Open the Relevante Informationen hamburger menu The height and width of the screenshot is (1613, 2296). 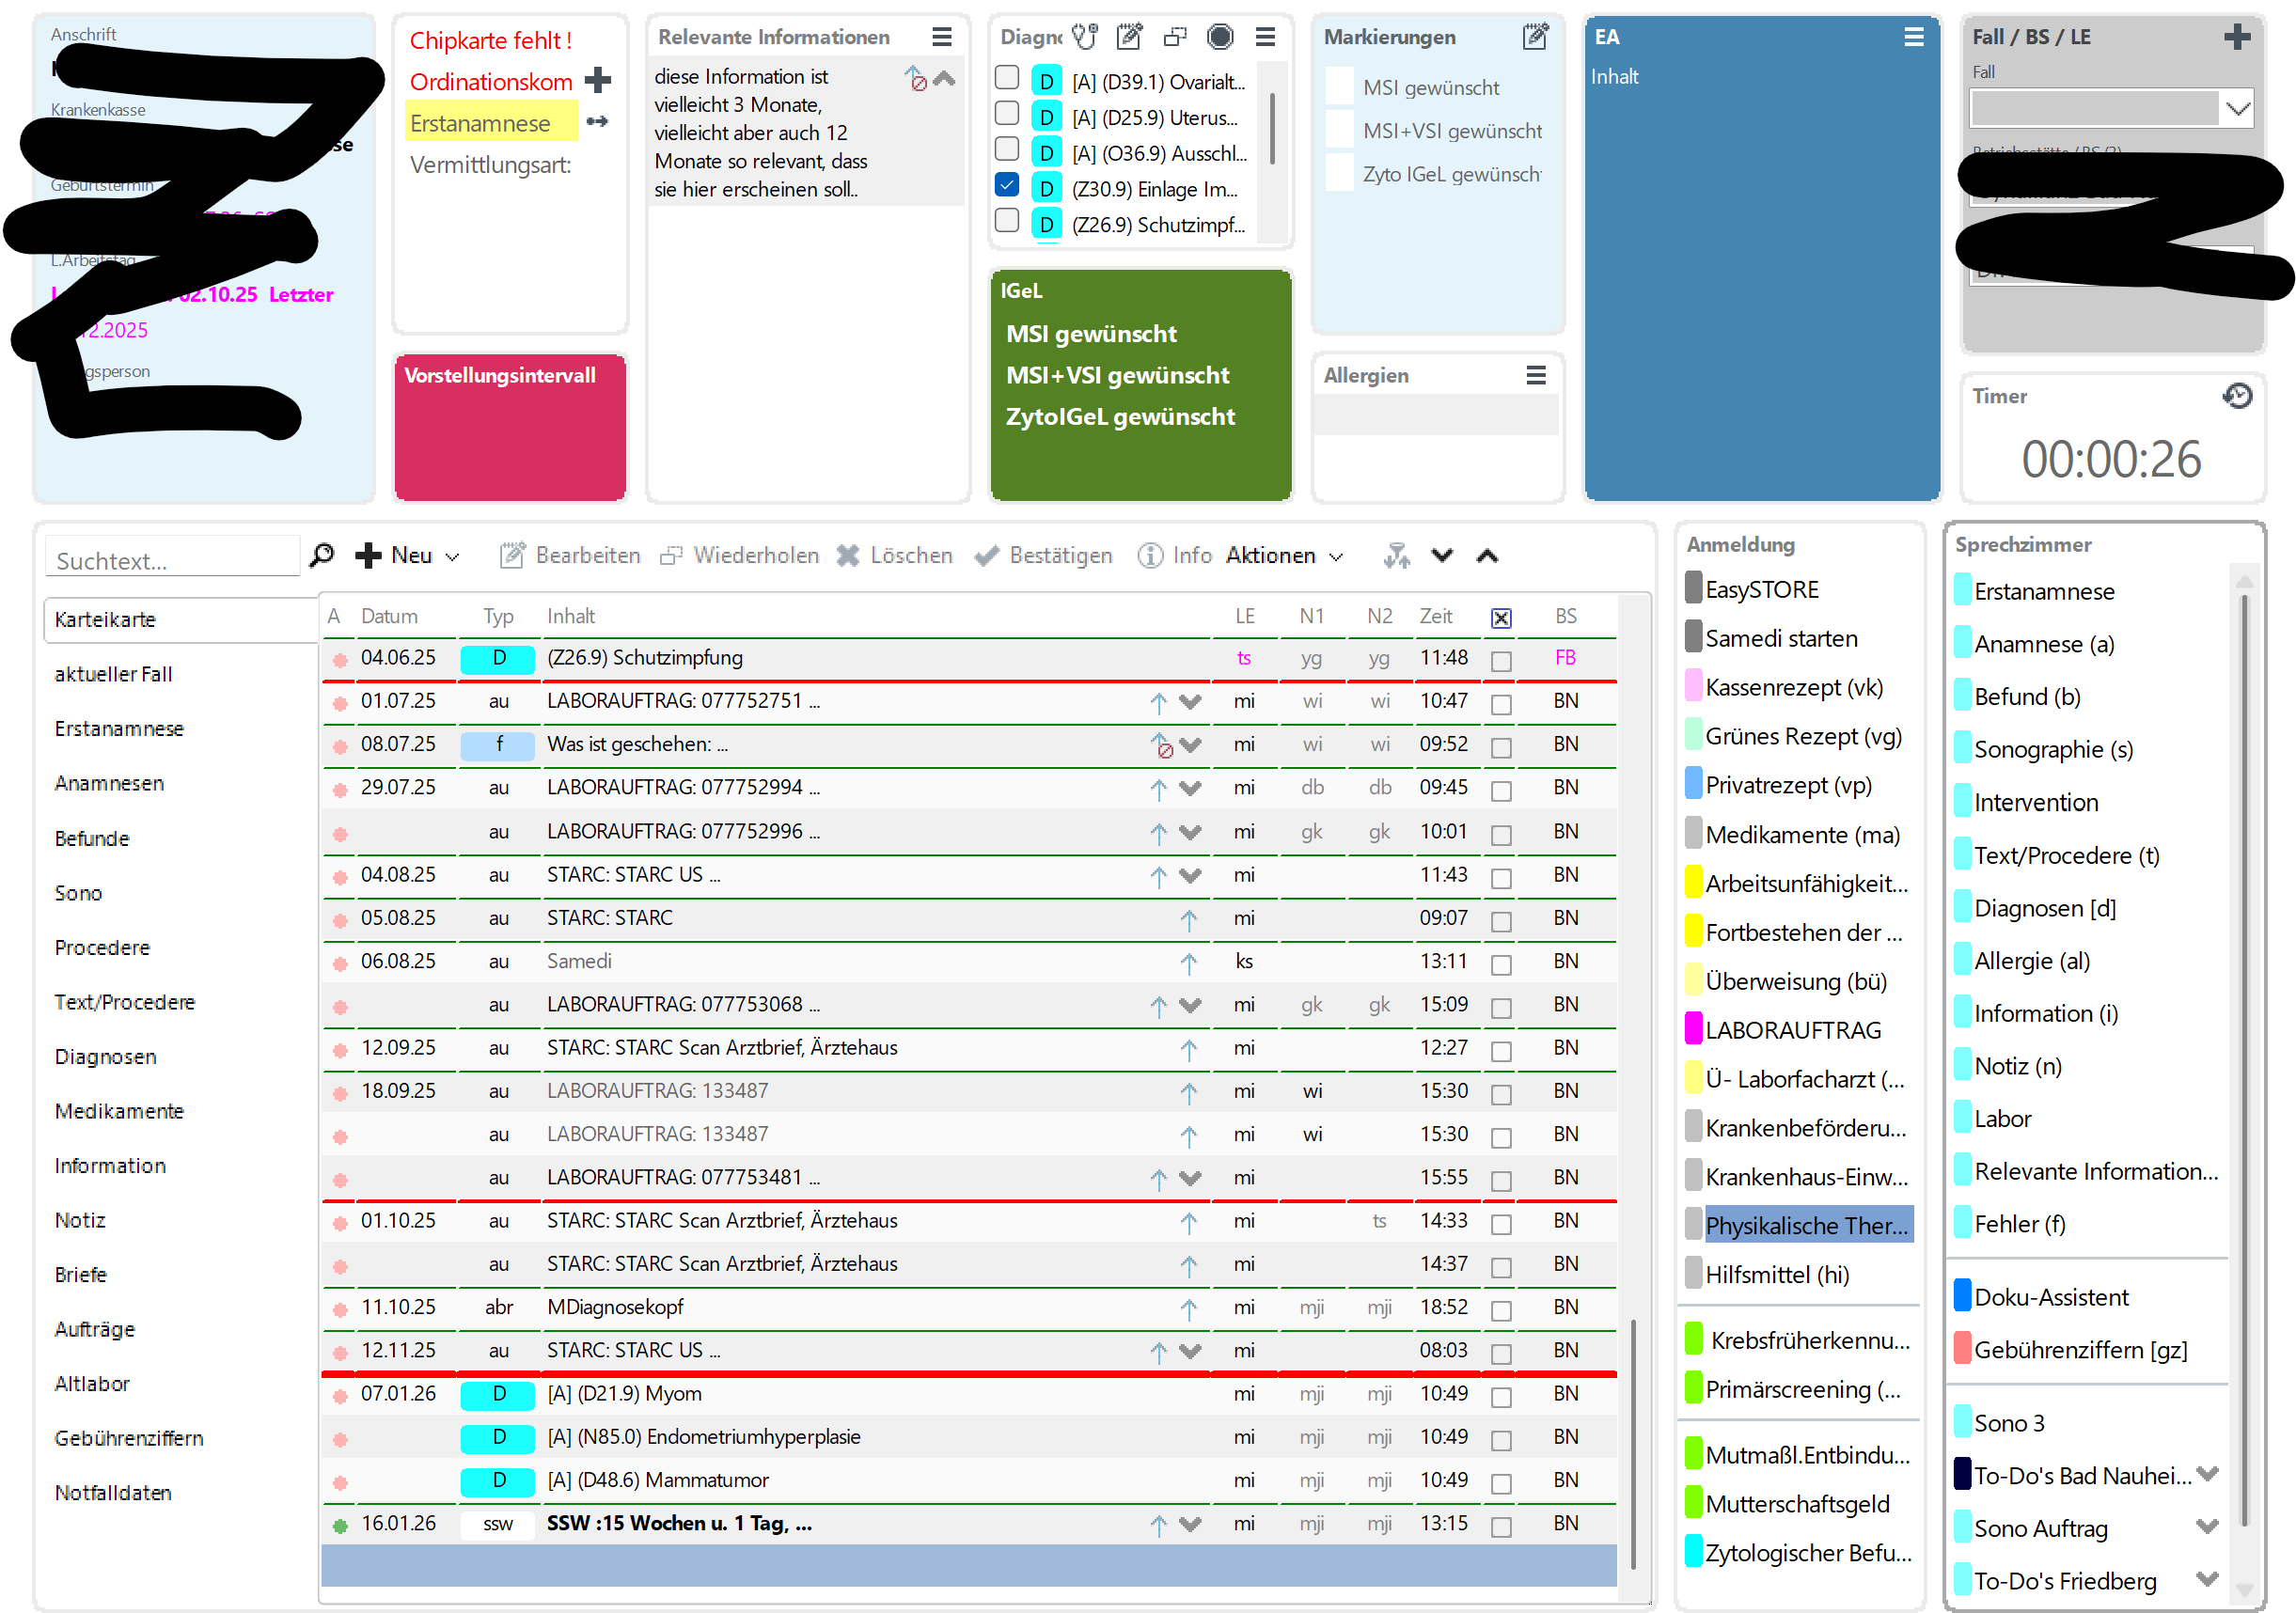(x=941, y=37)
